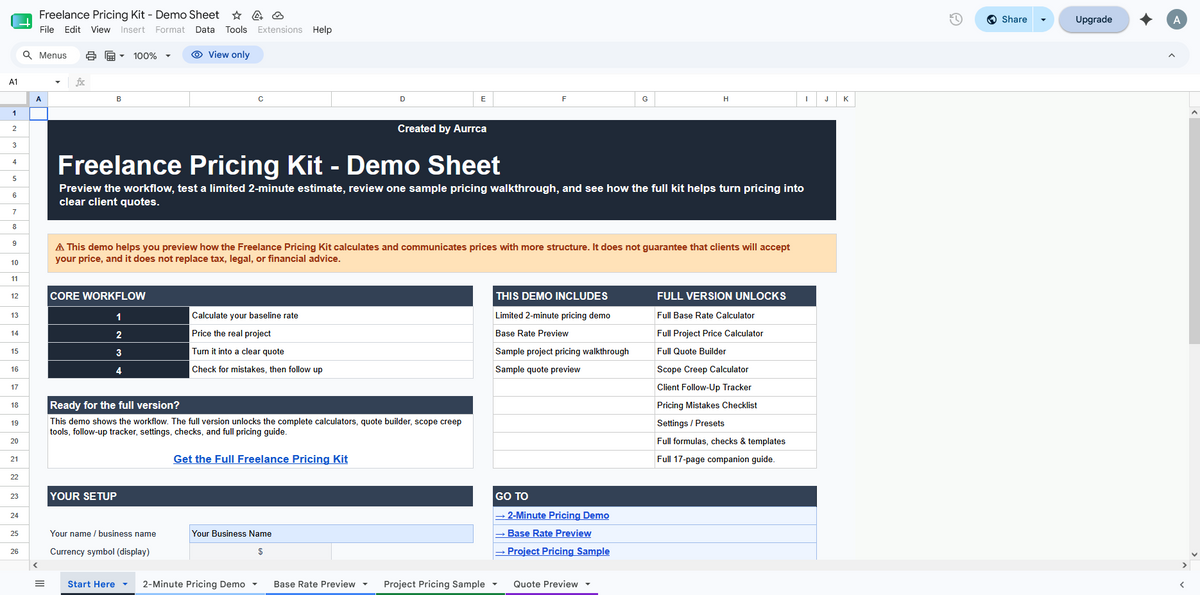Click 'Calculate your baseline rate' cell
Screen dimensions: 1200x595
(x=331, y=315)
